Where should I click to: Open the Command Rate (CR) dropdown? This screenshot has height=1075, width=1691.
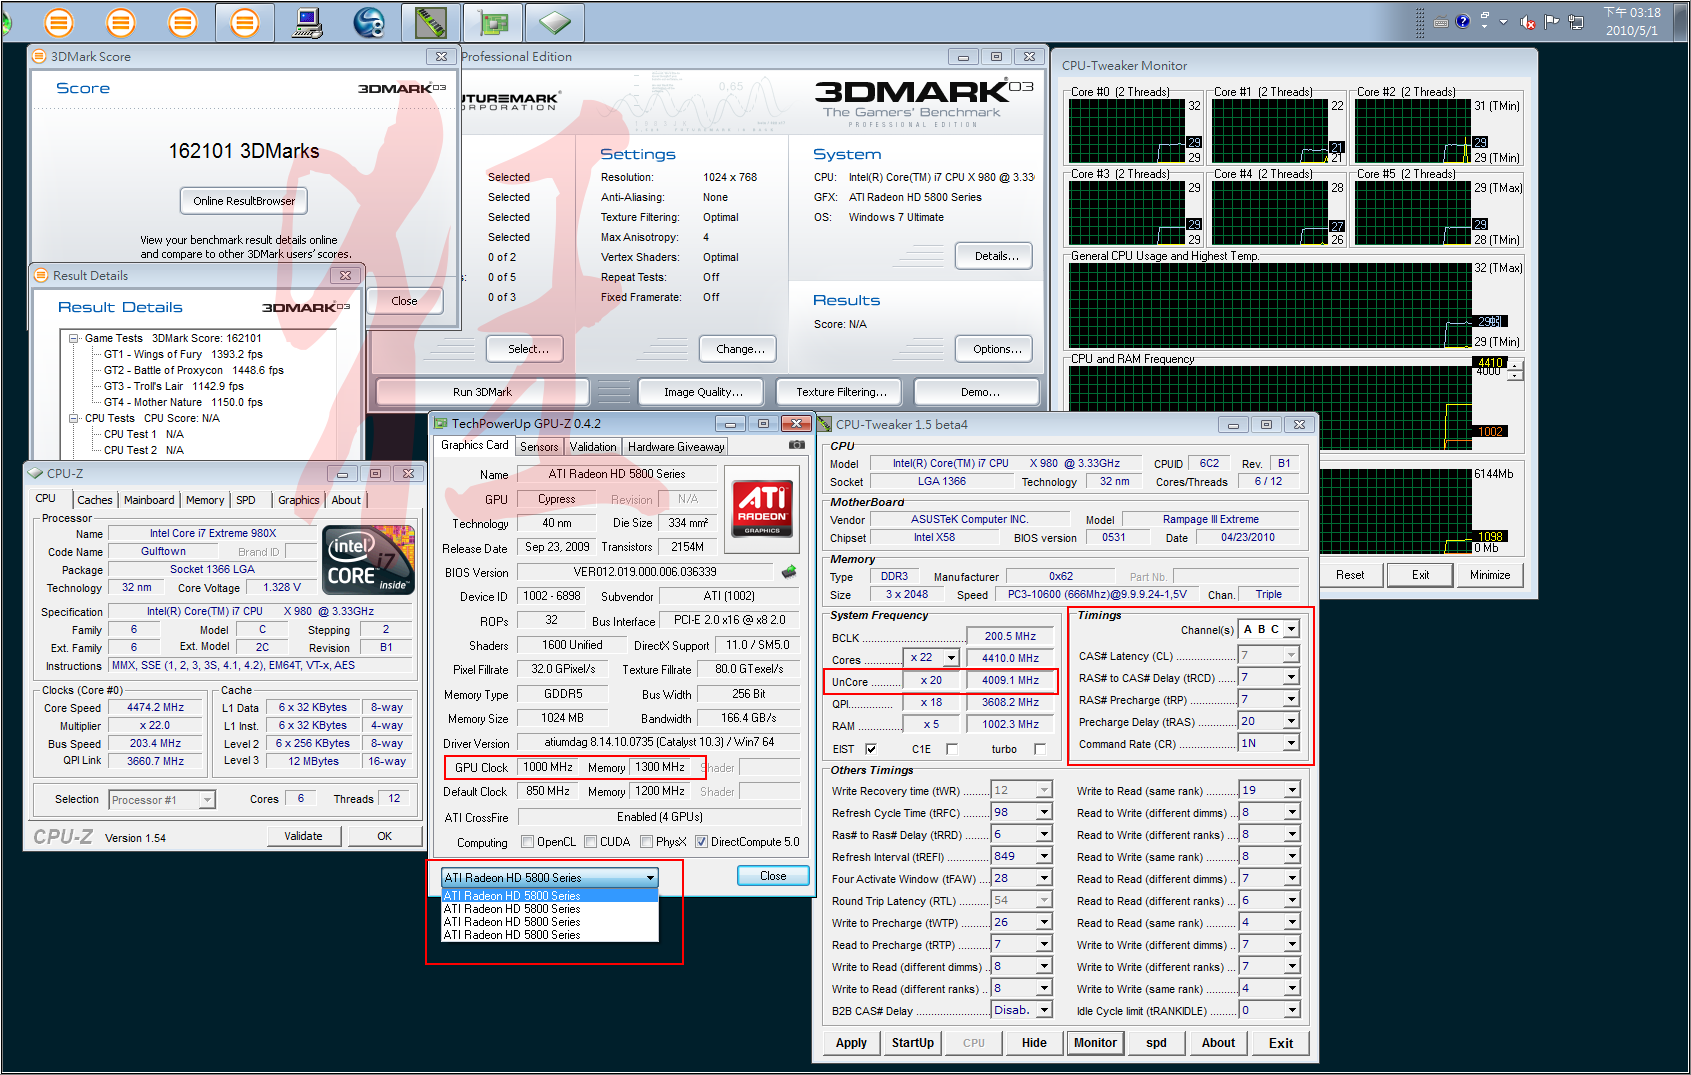1292,743
